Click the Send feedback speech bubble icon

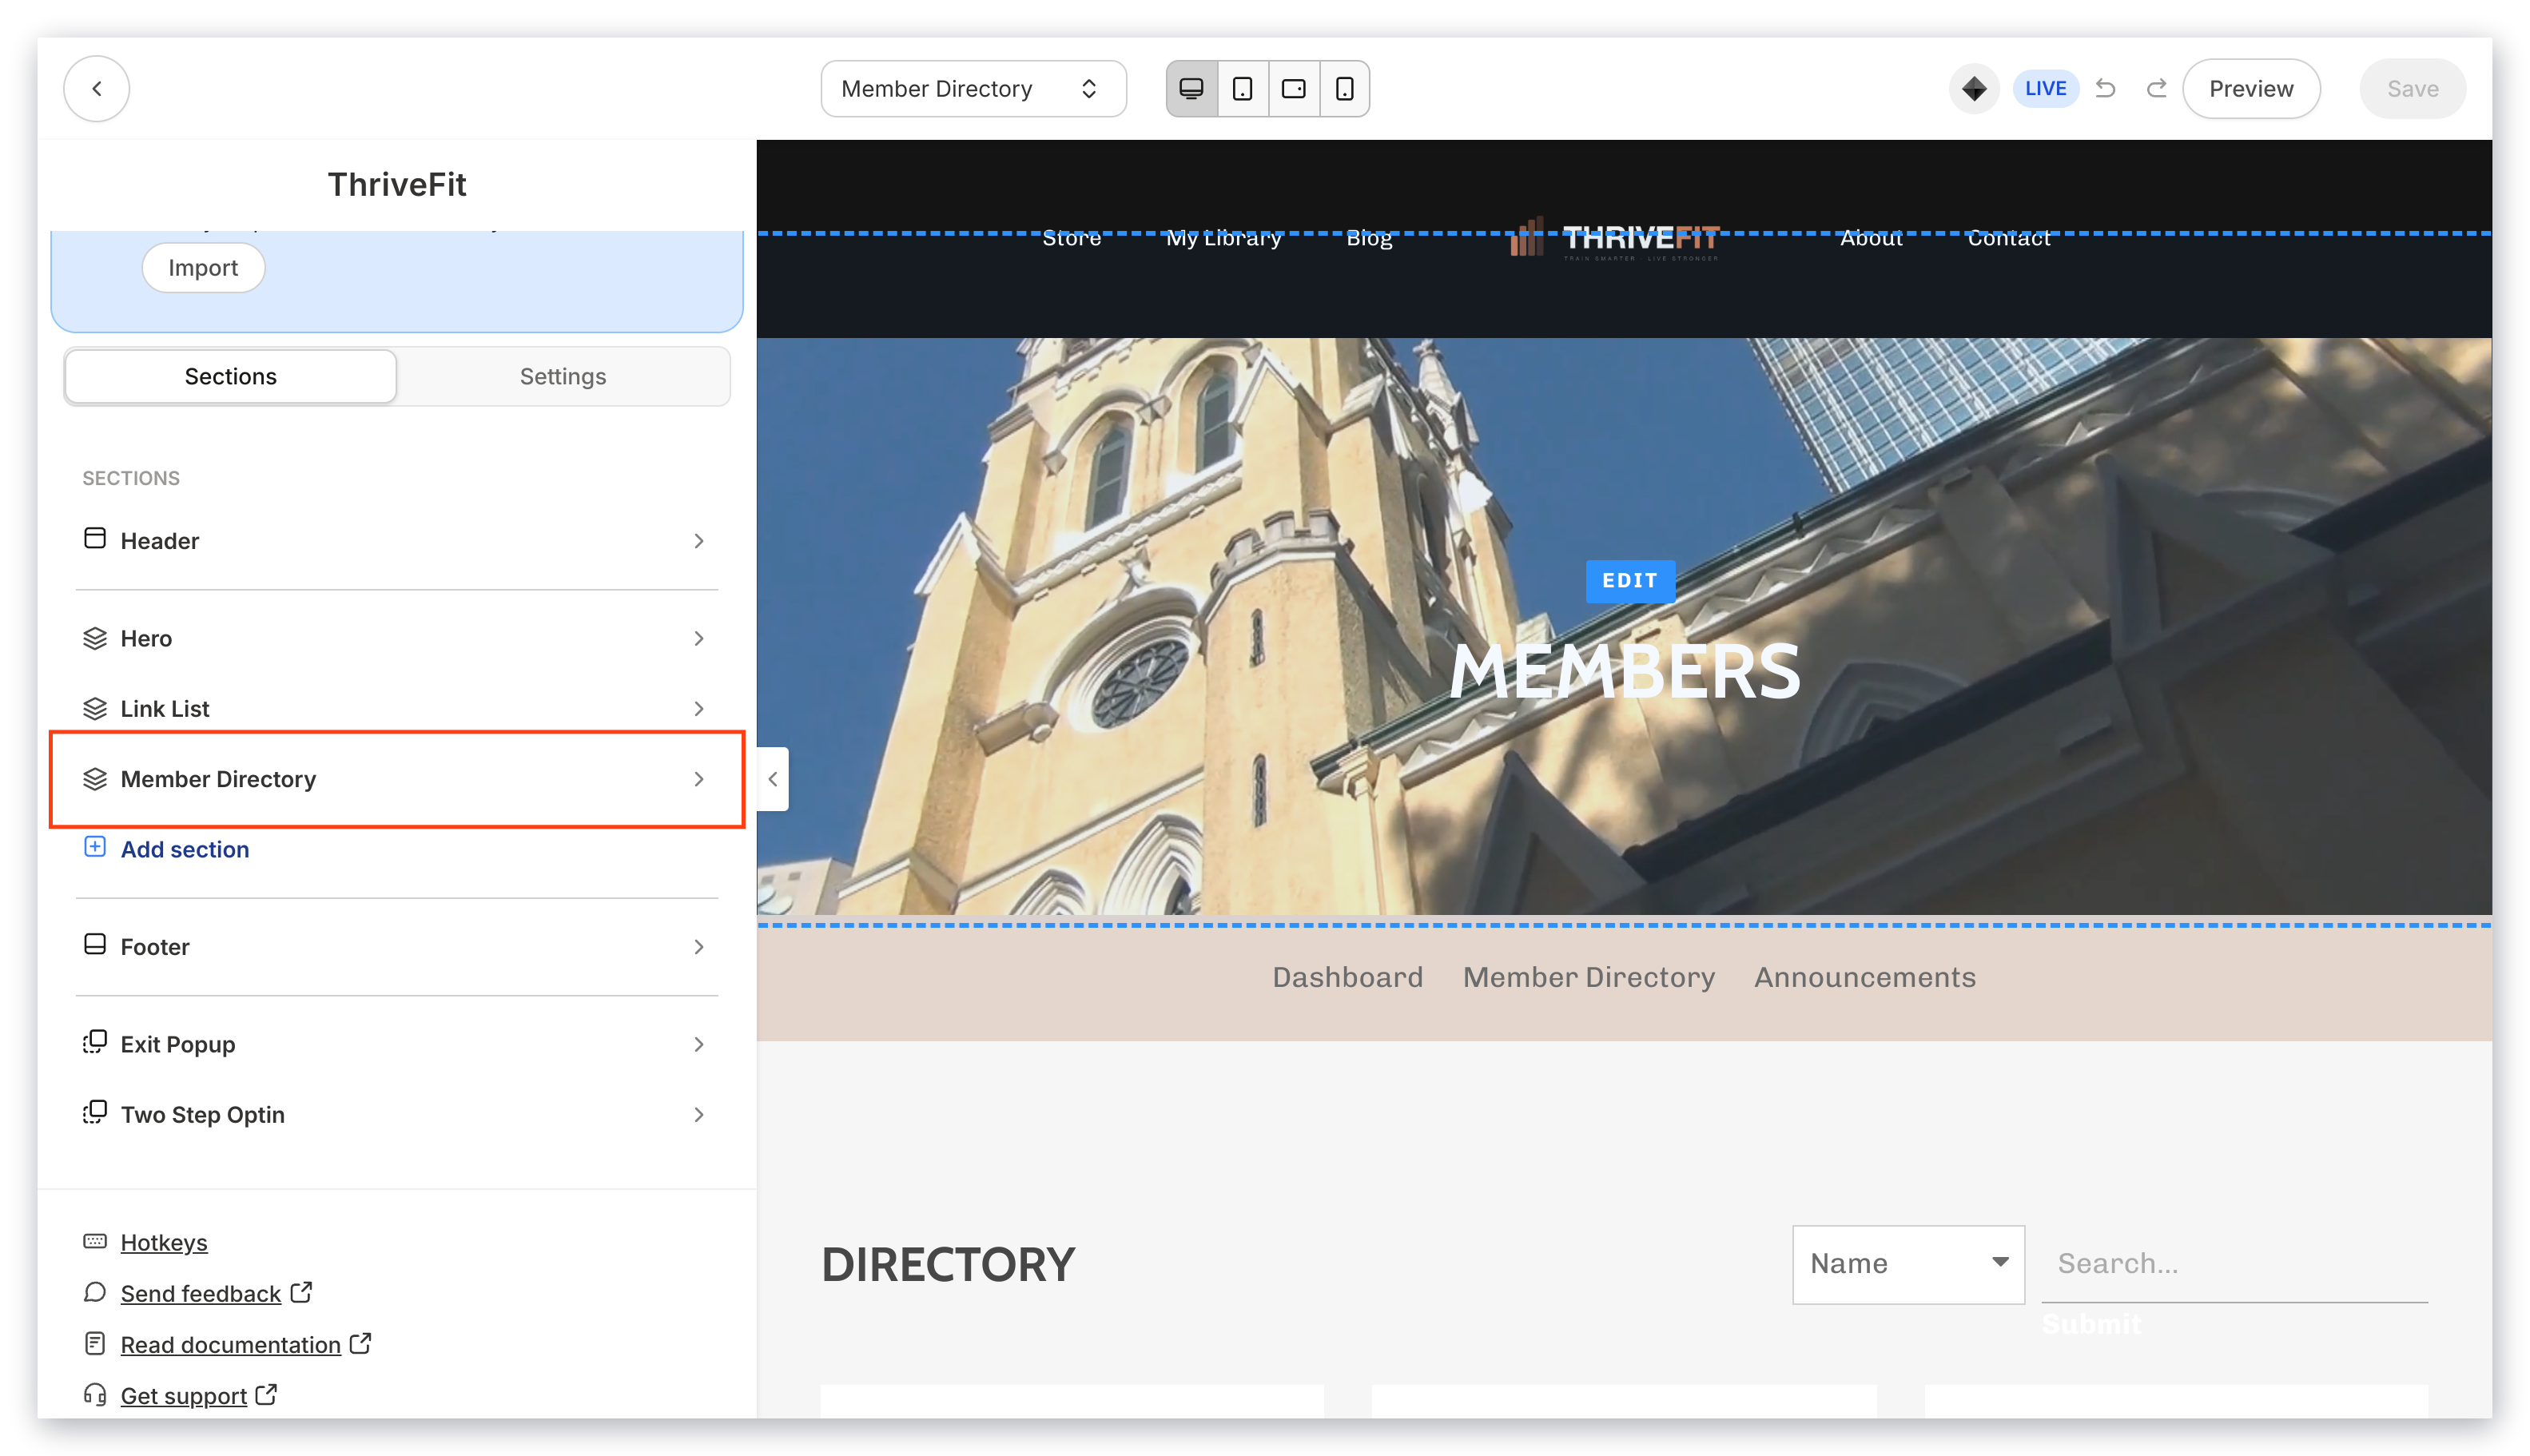[95, 1293]
